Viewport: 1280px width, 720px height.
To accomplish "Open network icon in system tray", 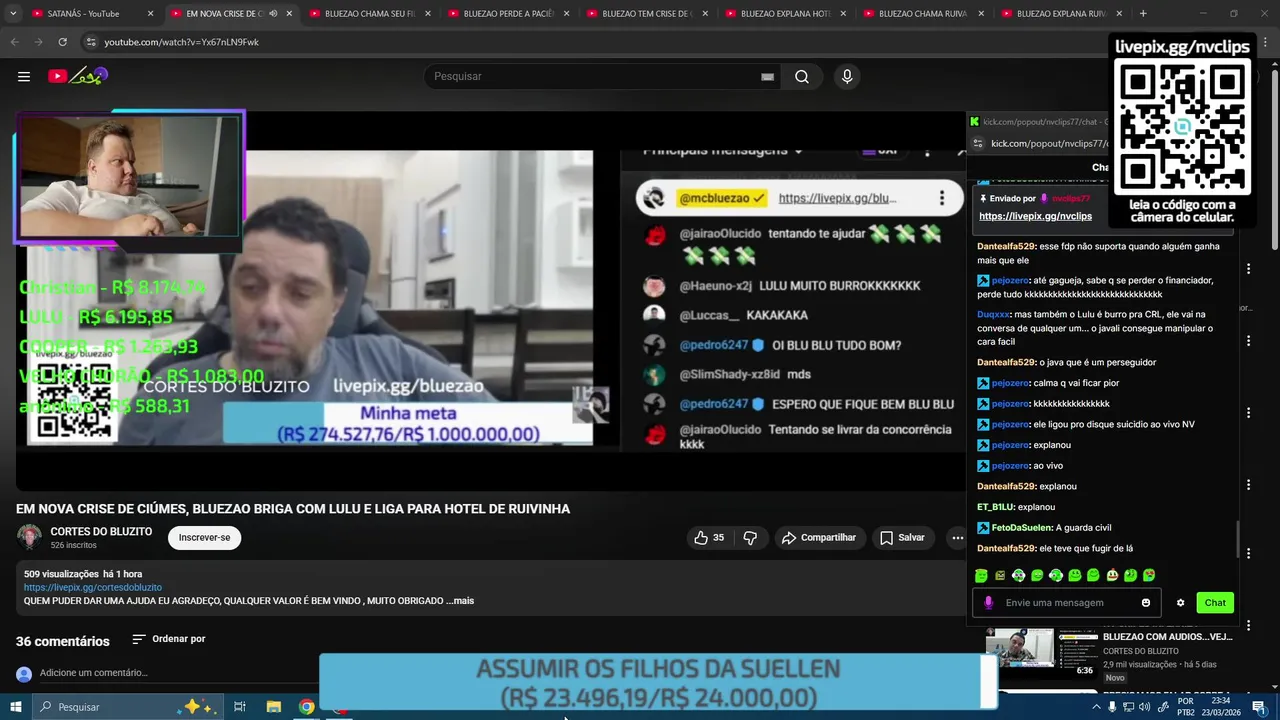I will [x=1129, y=707].
